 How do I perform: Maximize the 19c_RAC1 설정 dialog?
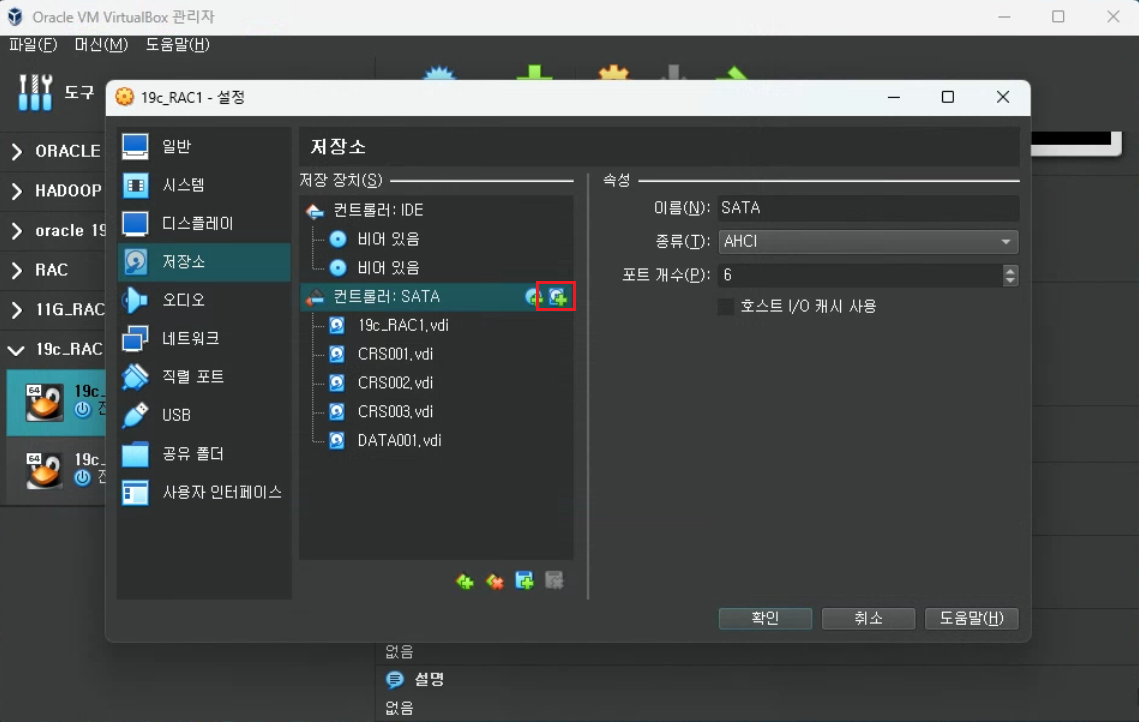pyautogui.click(x=948, y=97)
